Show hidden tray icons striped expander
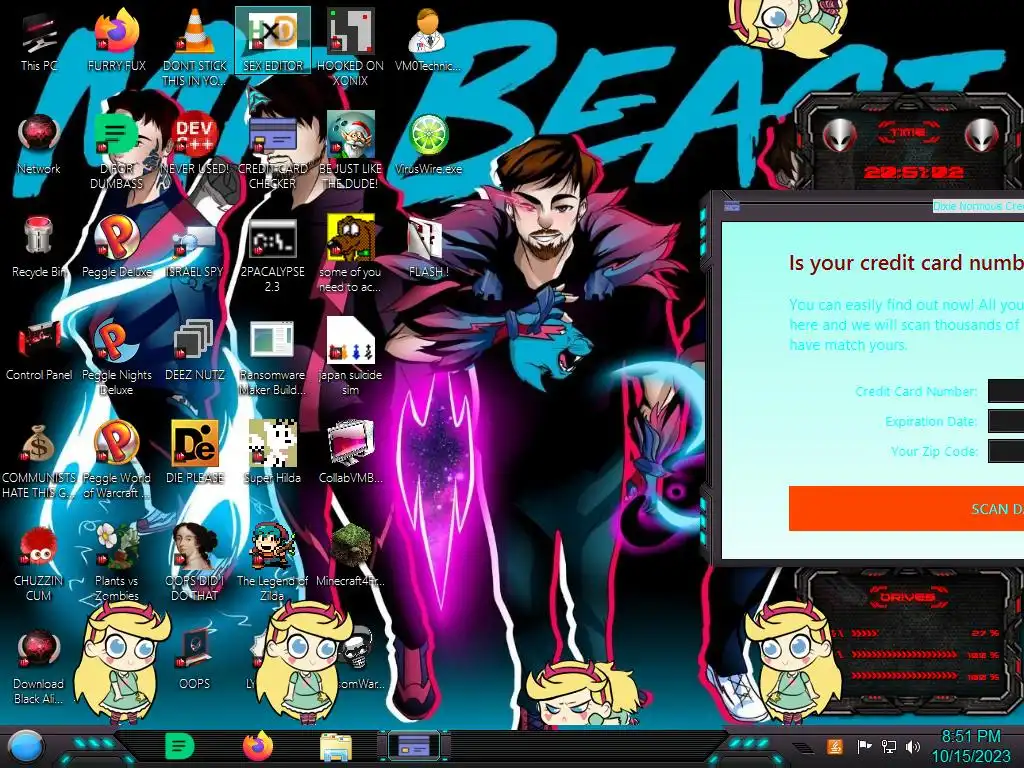The image size is (1024, 768). point(803,747)
